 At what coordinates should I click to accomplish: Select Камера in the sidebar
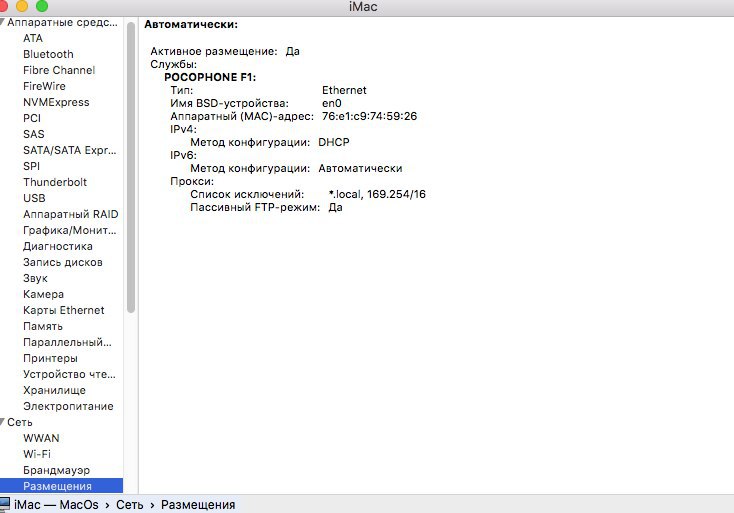coord(44,294)
